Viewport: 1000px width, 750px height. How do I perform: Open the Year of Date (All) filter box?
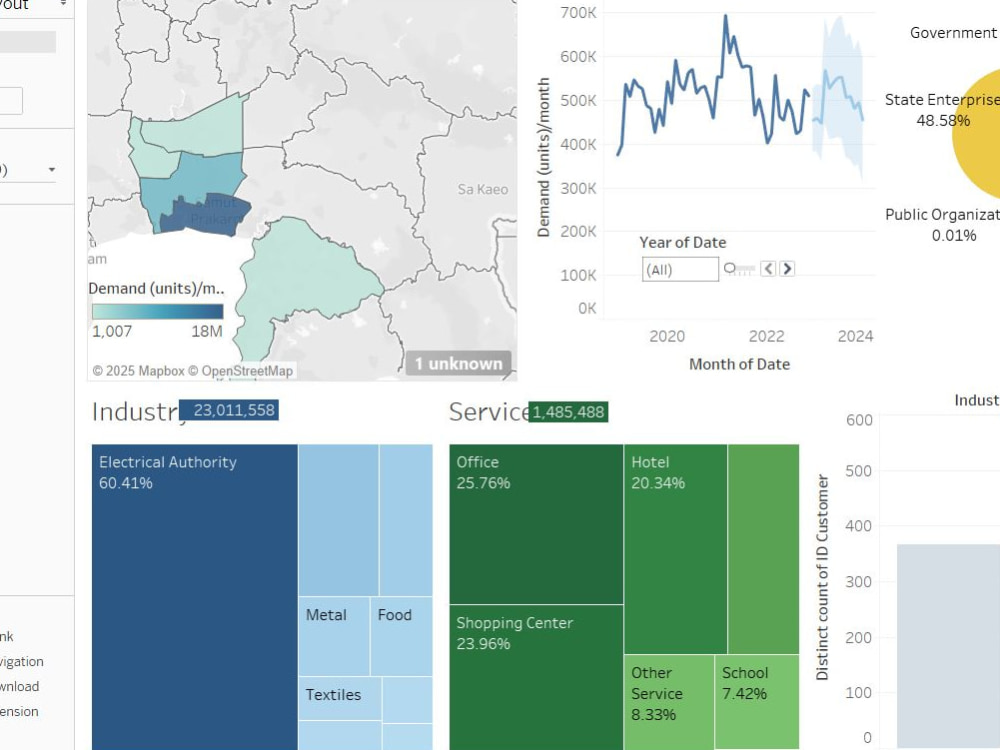(680, 269)
